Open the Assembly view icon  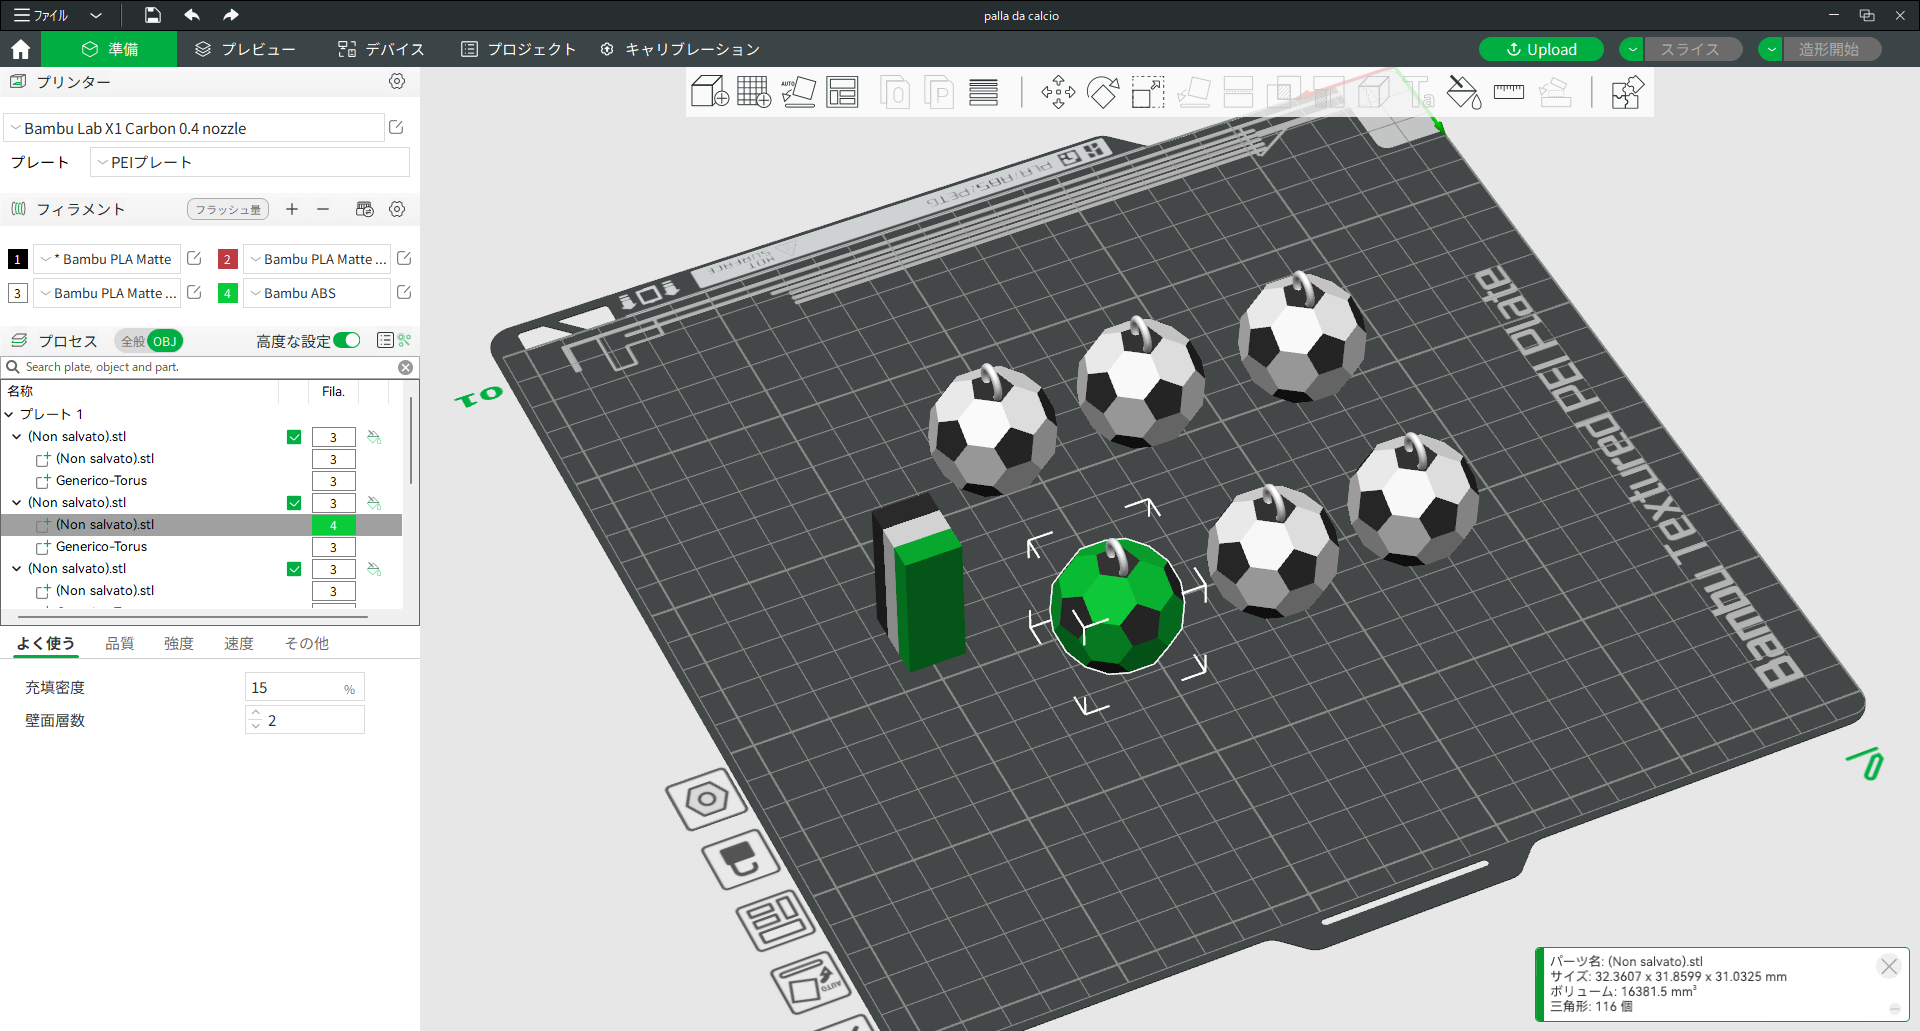[1627, 92]
